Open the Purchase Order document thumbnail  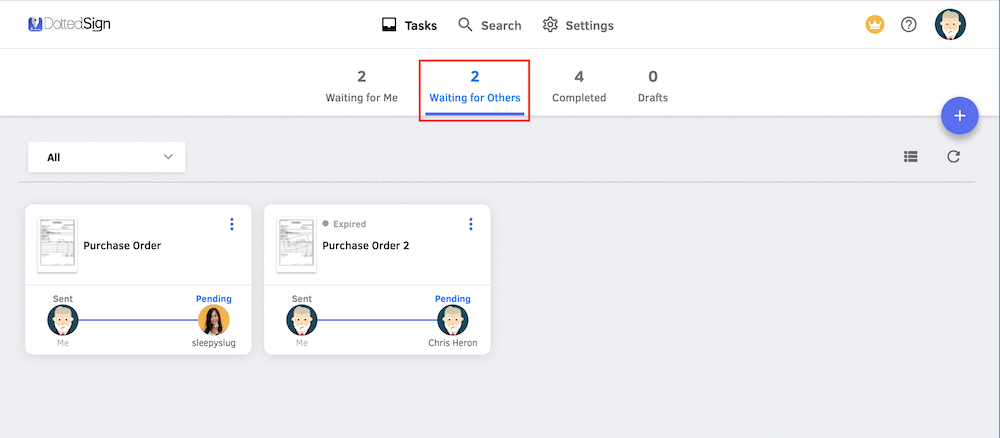(57, 245)
